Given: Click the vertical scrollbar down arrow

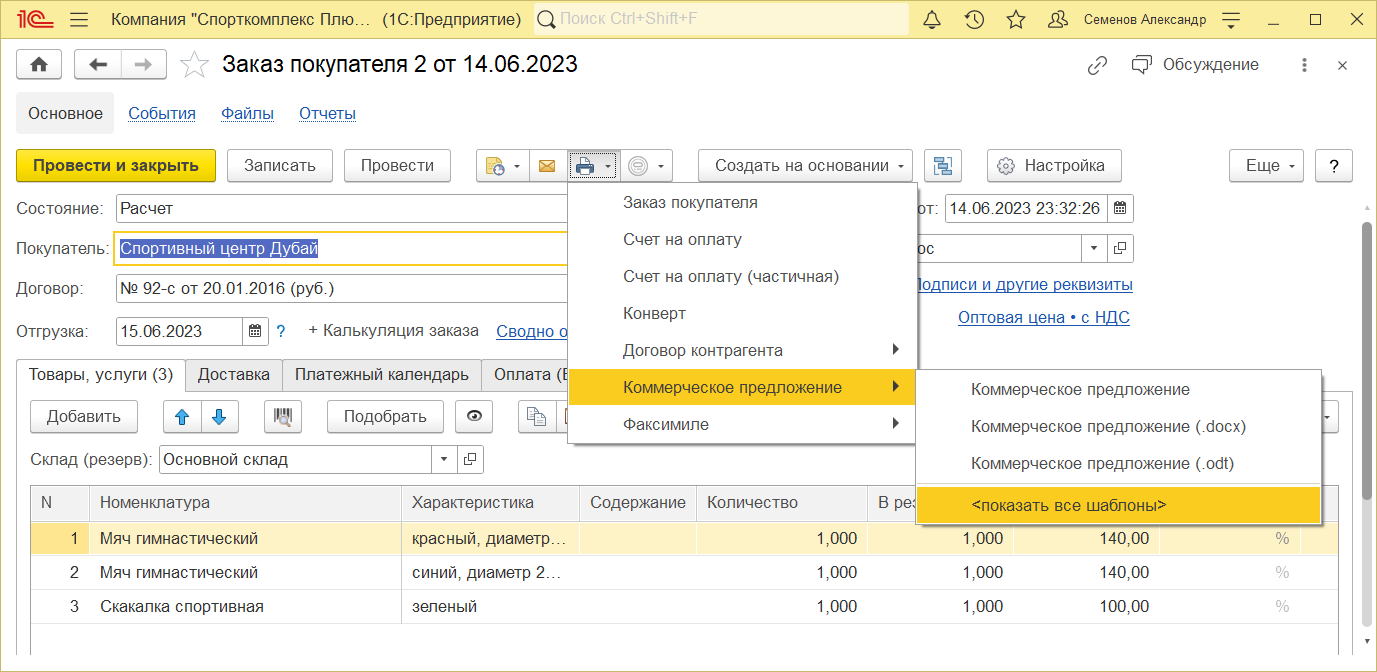Looking at the screenshot, I should [x=1367, y=640].
